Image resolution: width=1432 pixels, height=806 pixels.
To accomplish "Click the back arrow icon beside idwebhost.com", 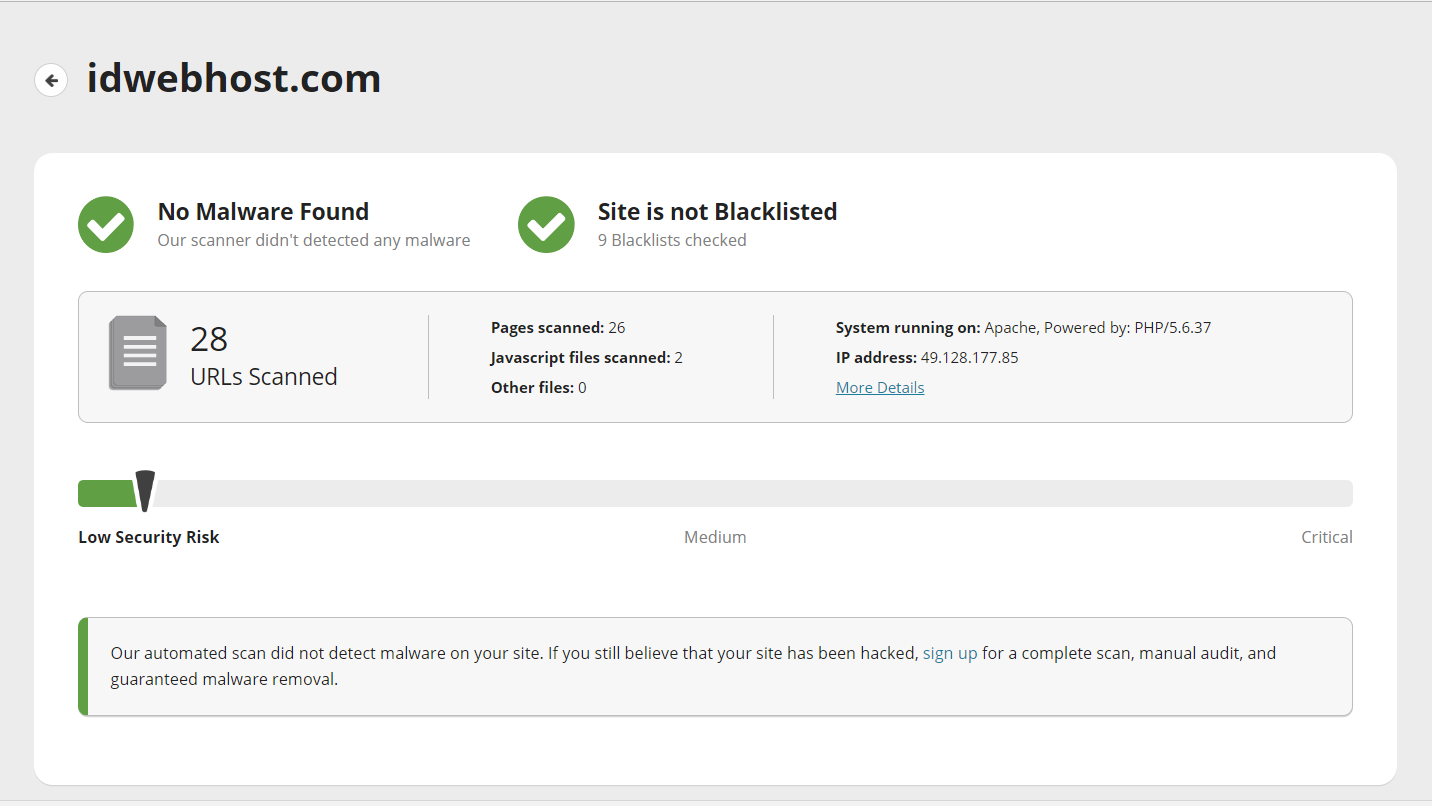I will 51,79.
